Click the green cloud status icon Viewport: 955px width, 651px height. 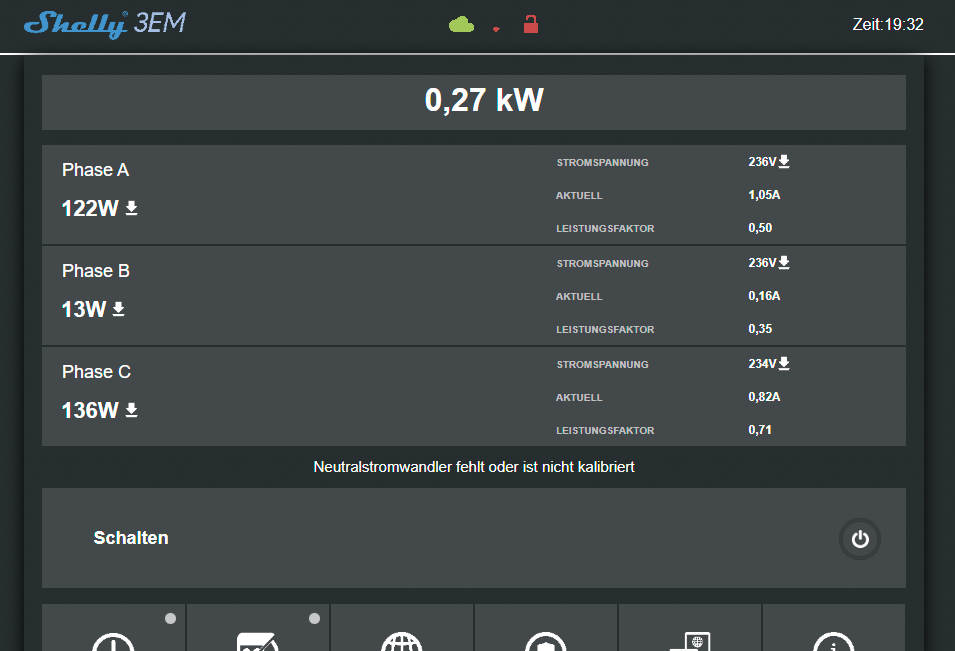[x=461, y=24]
